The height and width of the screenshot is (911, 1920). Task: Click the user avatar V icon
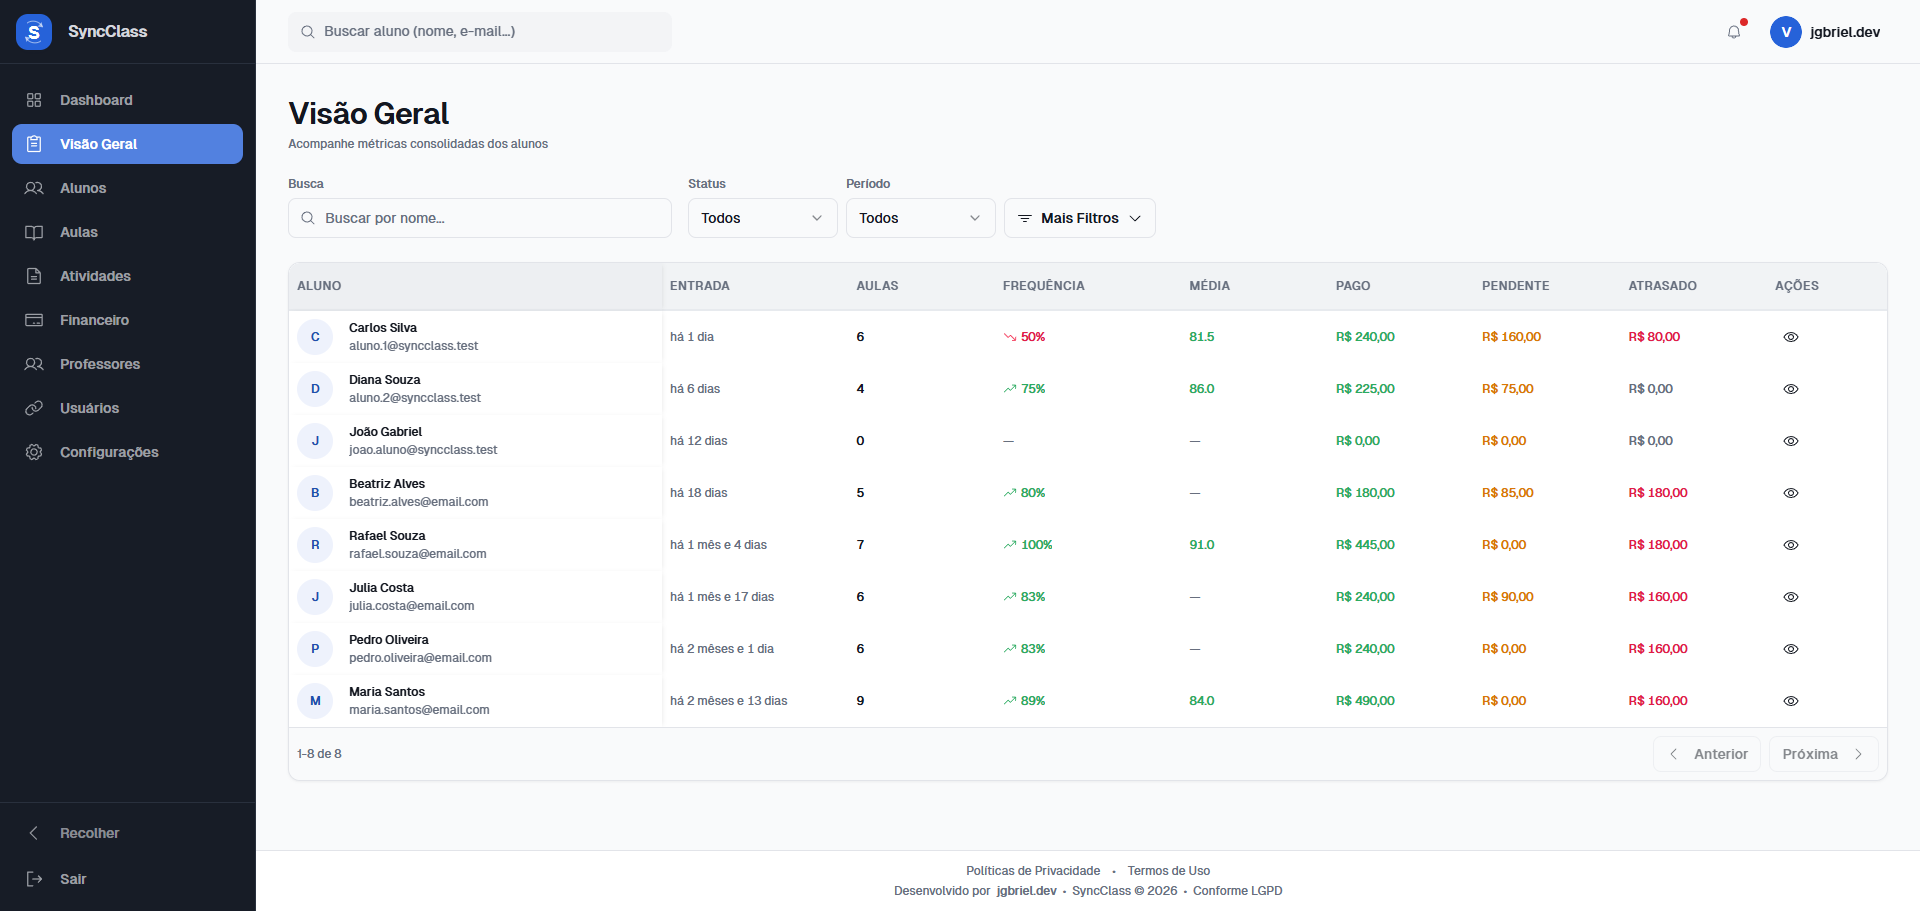(x=1785, y=32)
